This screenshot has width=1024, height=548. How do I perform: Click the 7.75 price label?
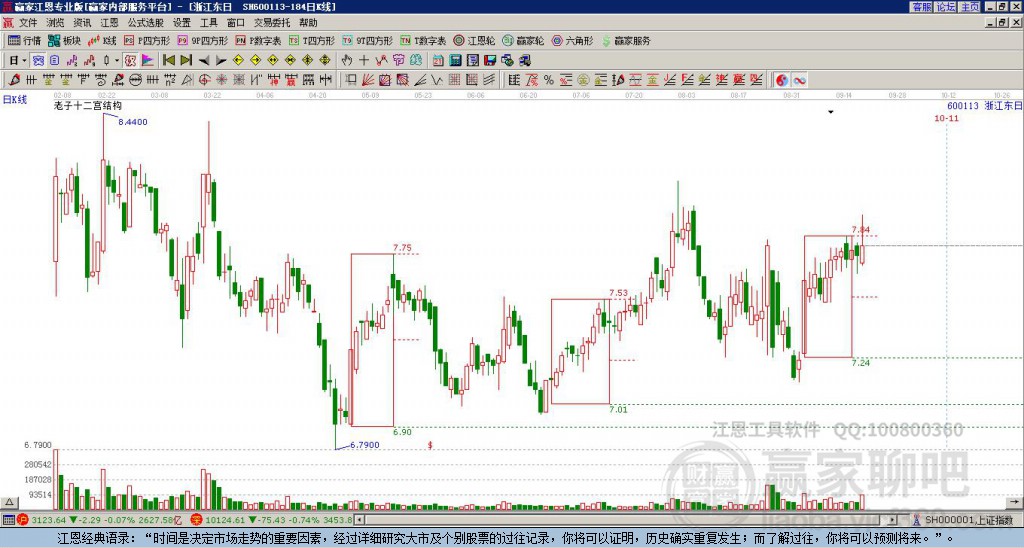tap(402, 248)
